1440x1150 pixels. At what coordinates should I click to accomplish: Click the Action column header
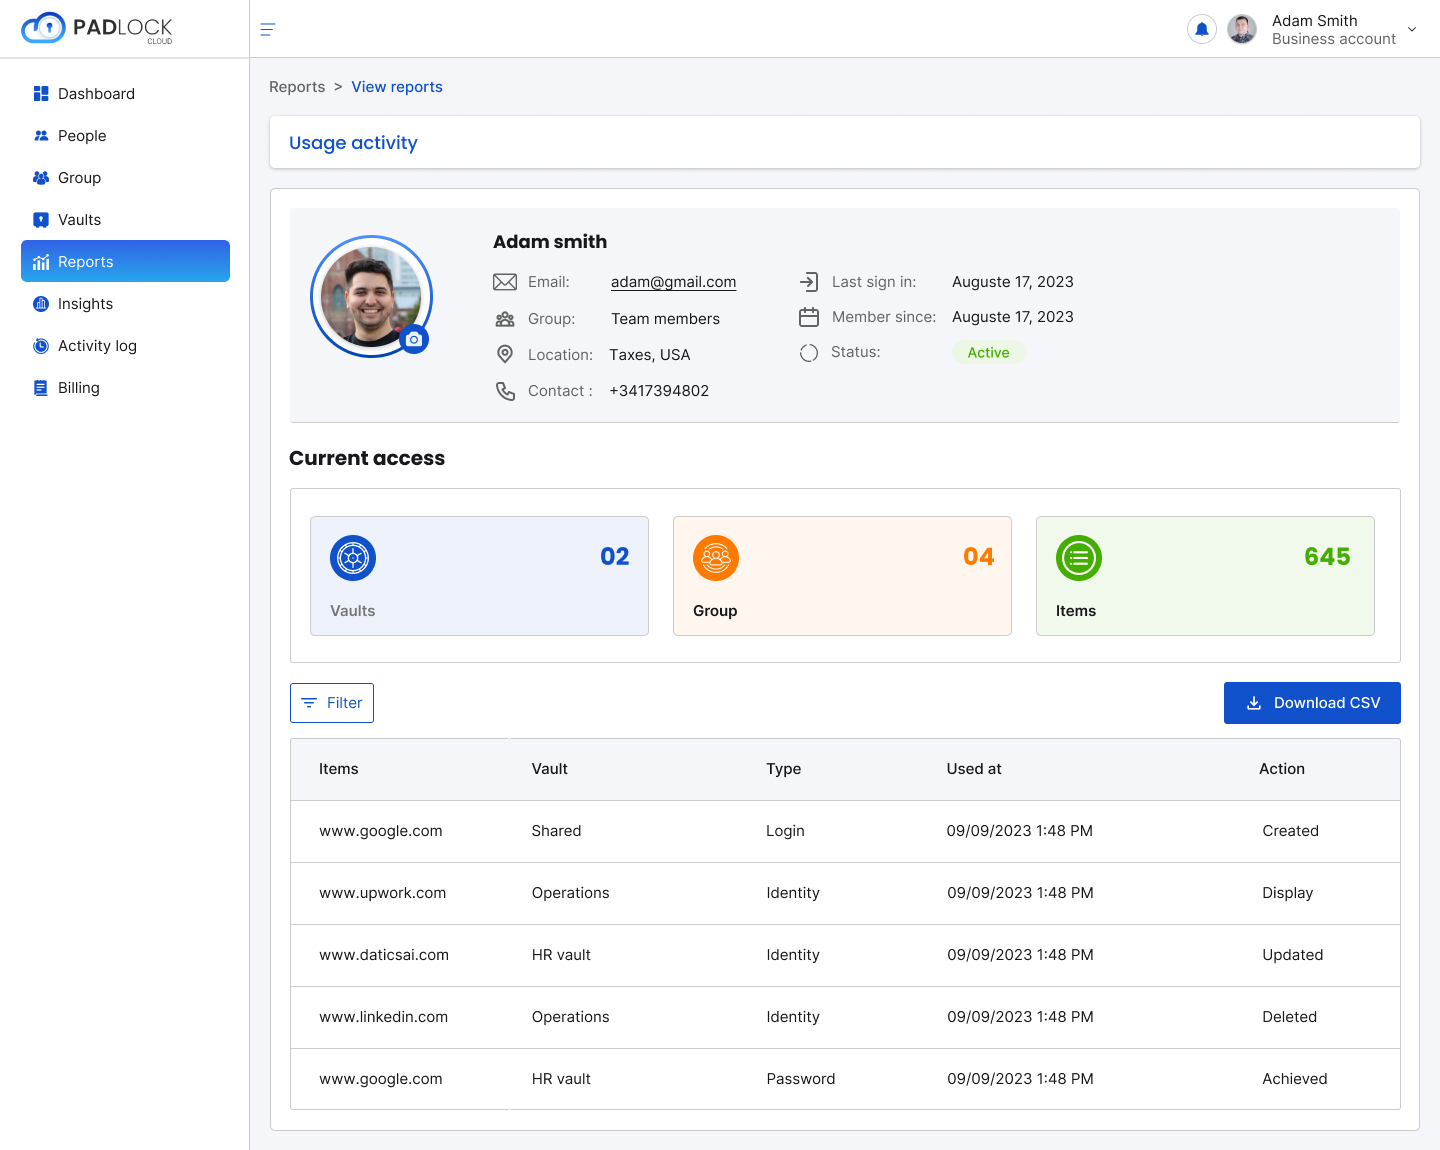(x=1282, y=769)
